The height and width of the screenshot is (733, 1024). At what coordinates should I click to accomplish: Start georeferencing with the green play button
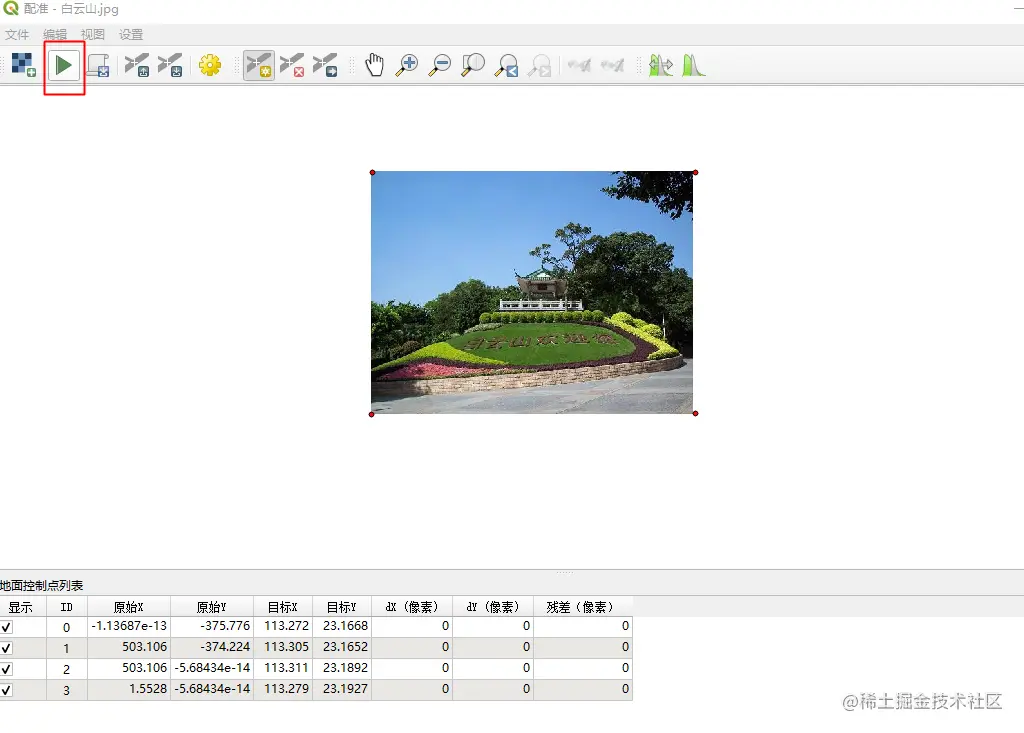pos(64,65)
